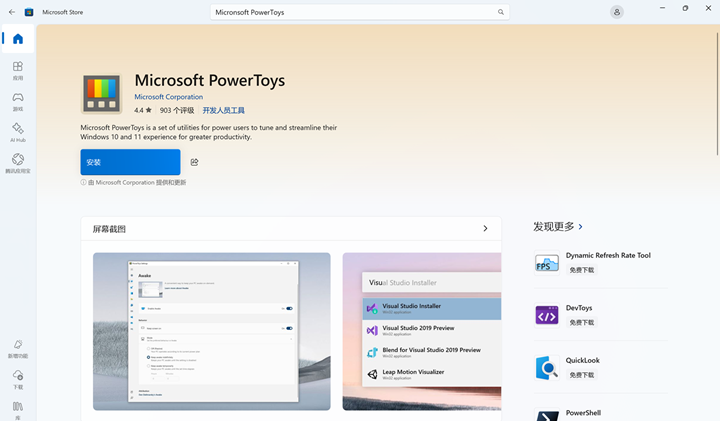The width and height of the screenshot is (720, 421).
Task: Install Microsoft PowerToys with blue button
Action: [x=130, y=162]
